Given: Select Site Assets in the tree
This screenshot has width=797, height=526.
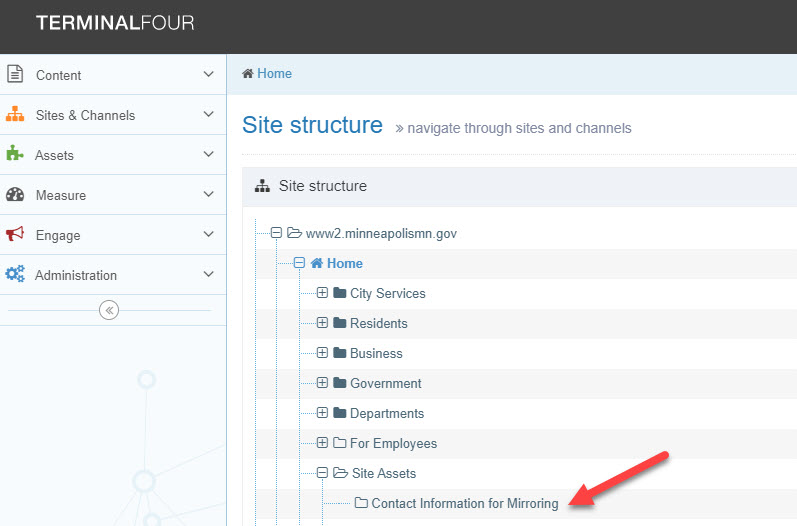Looking at the screenshot, I should click(384, 473).
